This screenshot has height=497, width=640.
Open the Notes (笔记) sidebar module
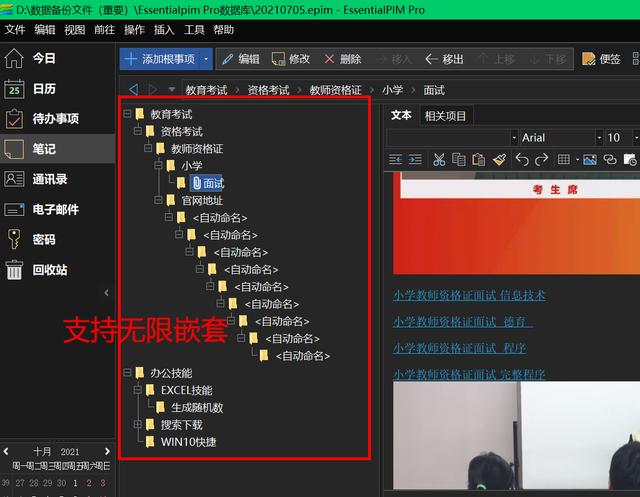[x=57, y=149]
